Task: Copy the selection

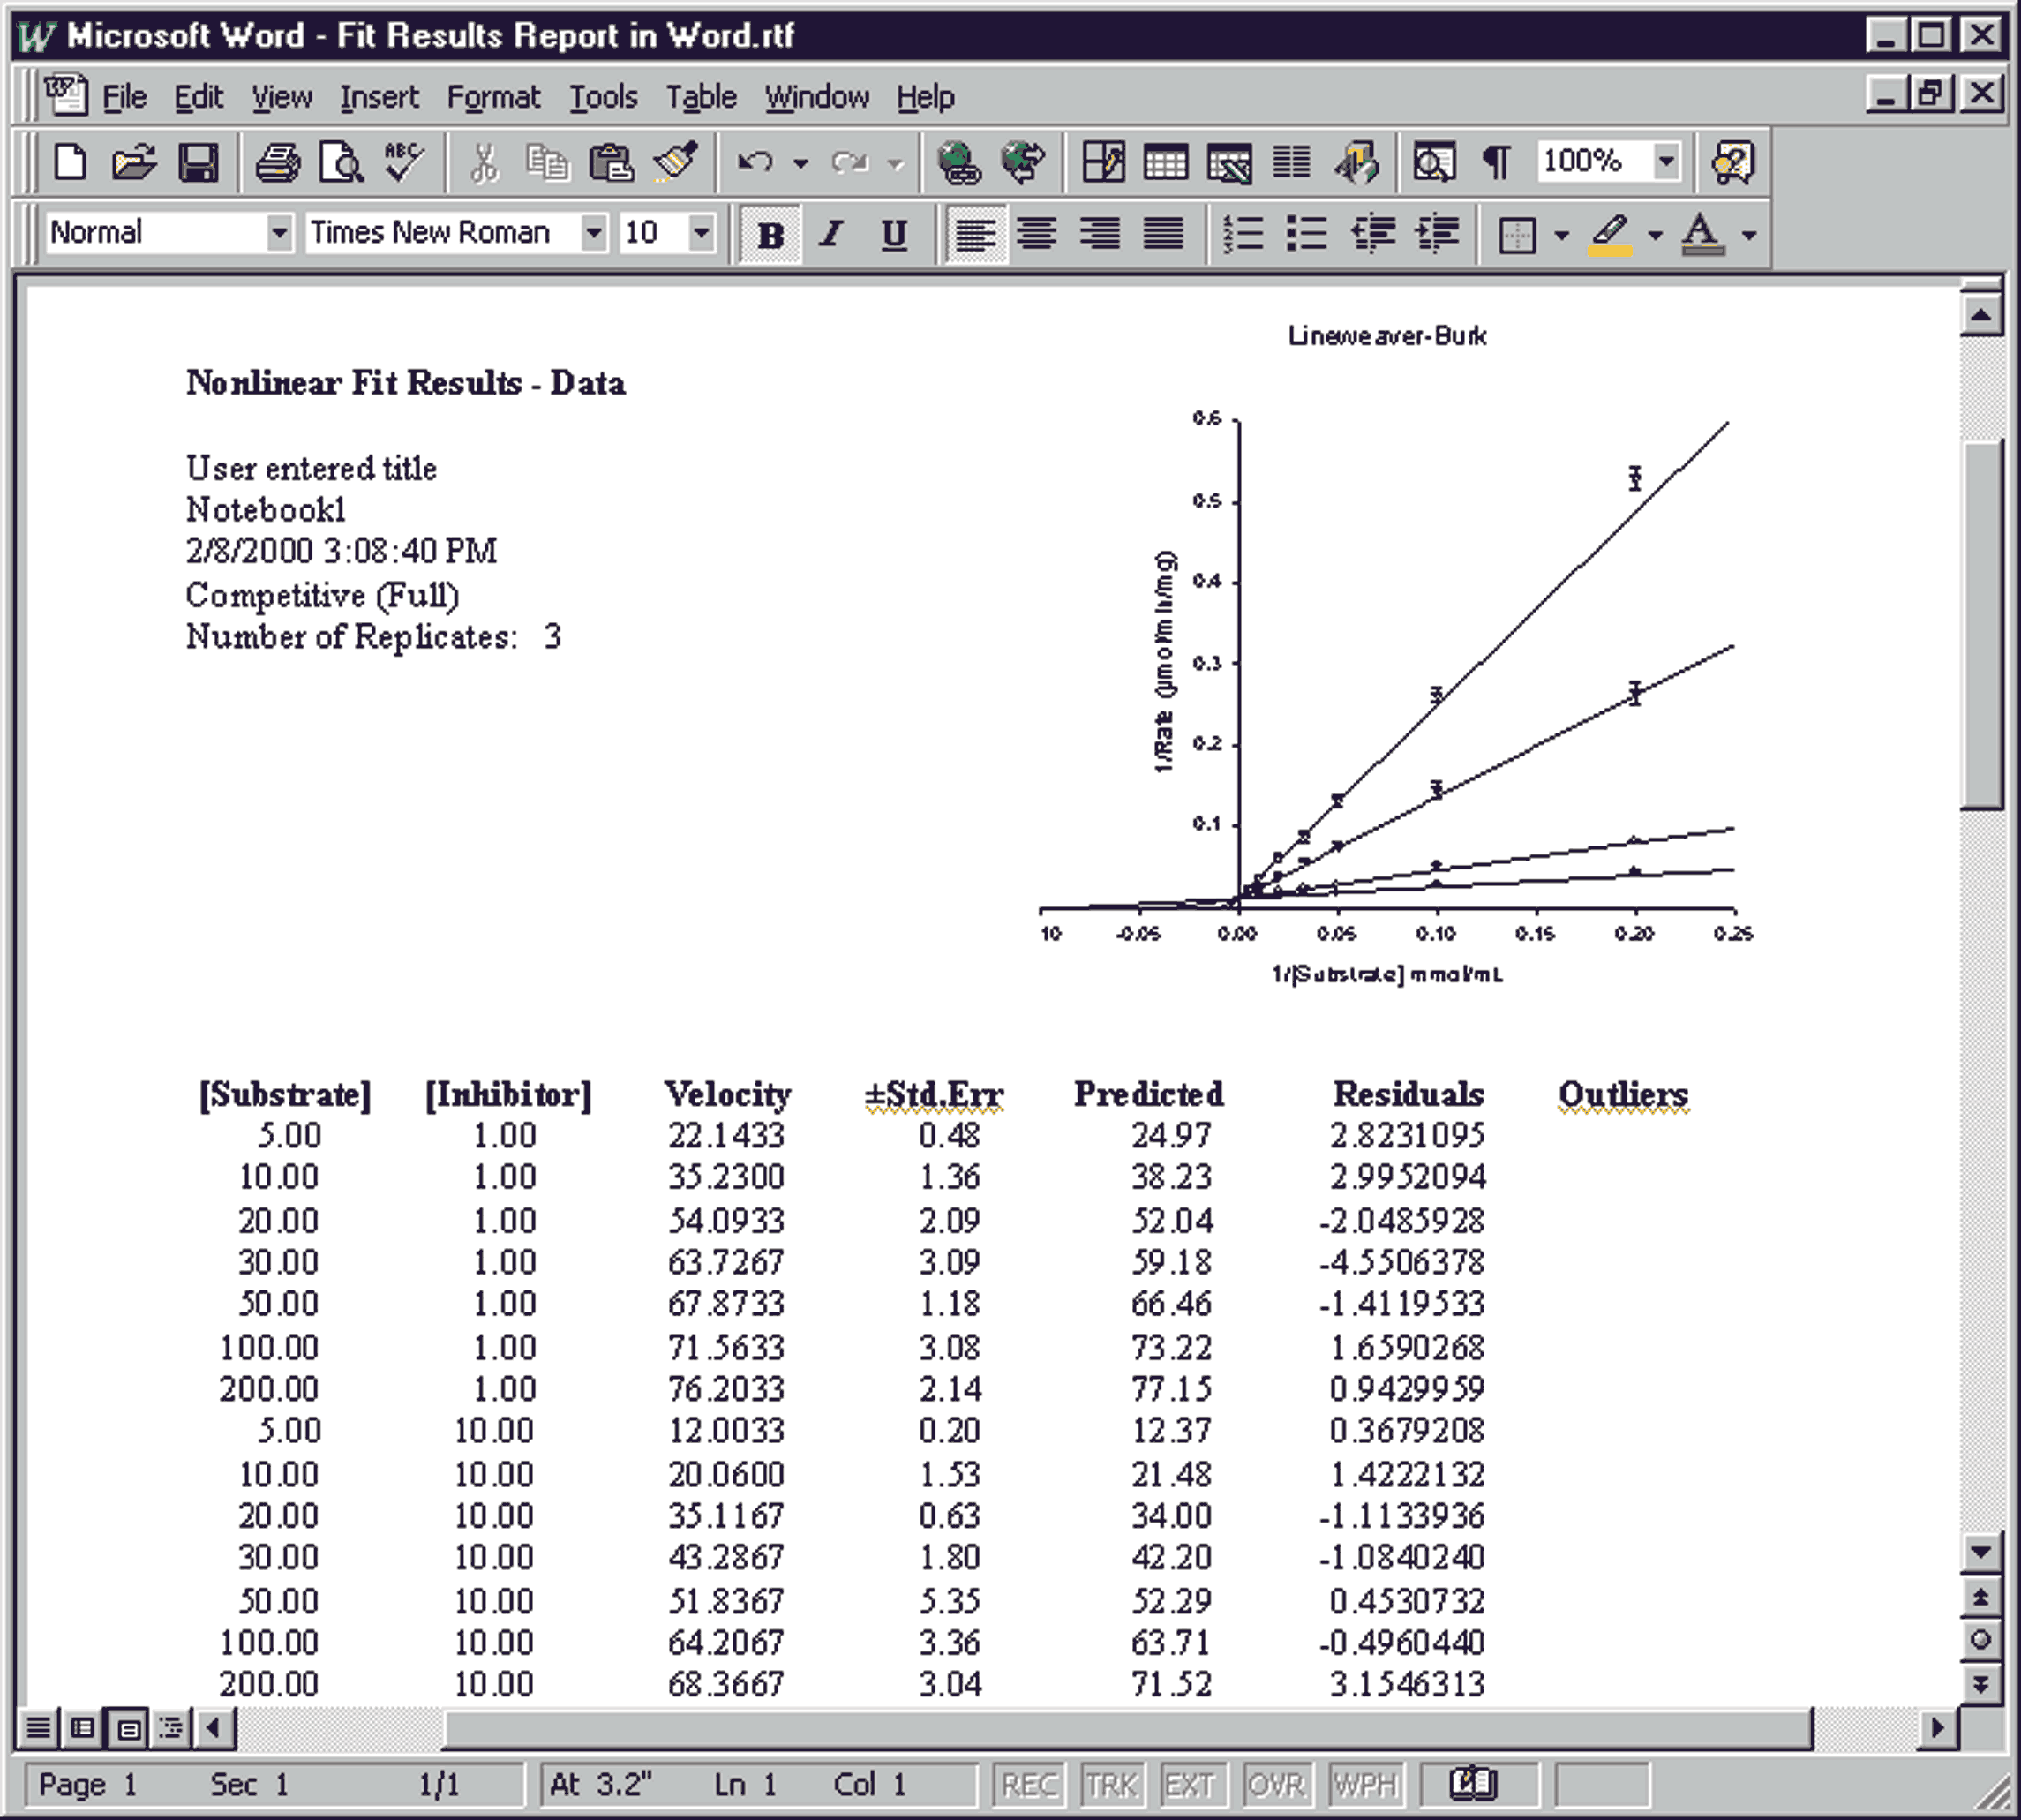Action: 547,162
